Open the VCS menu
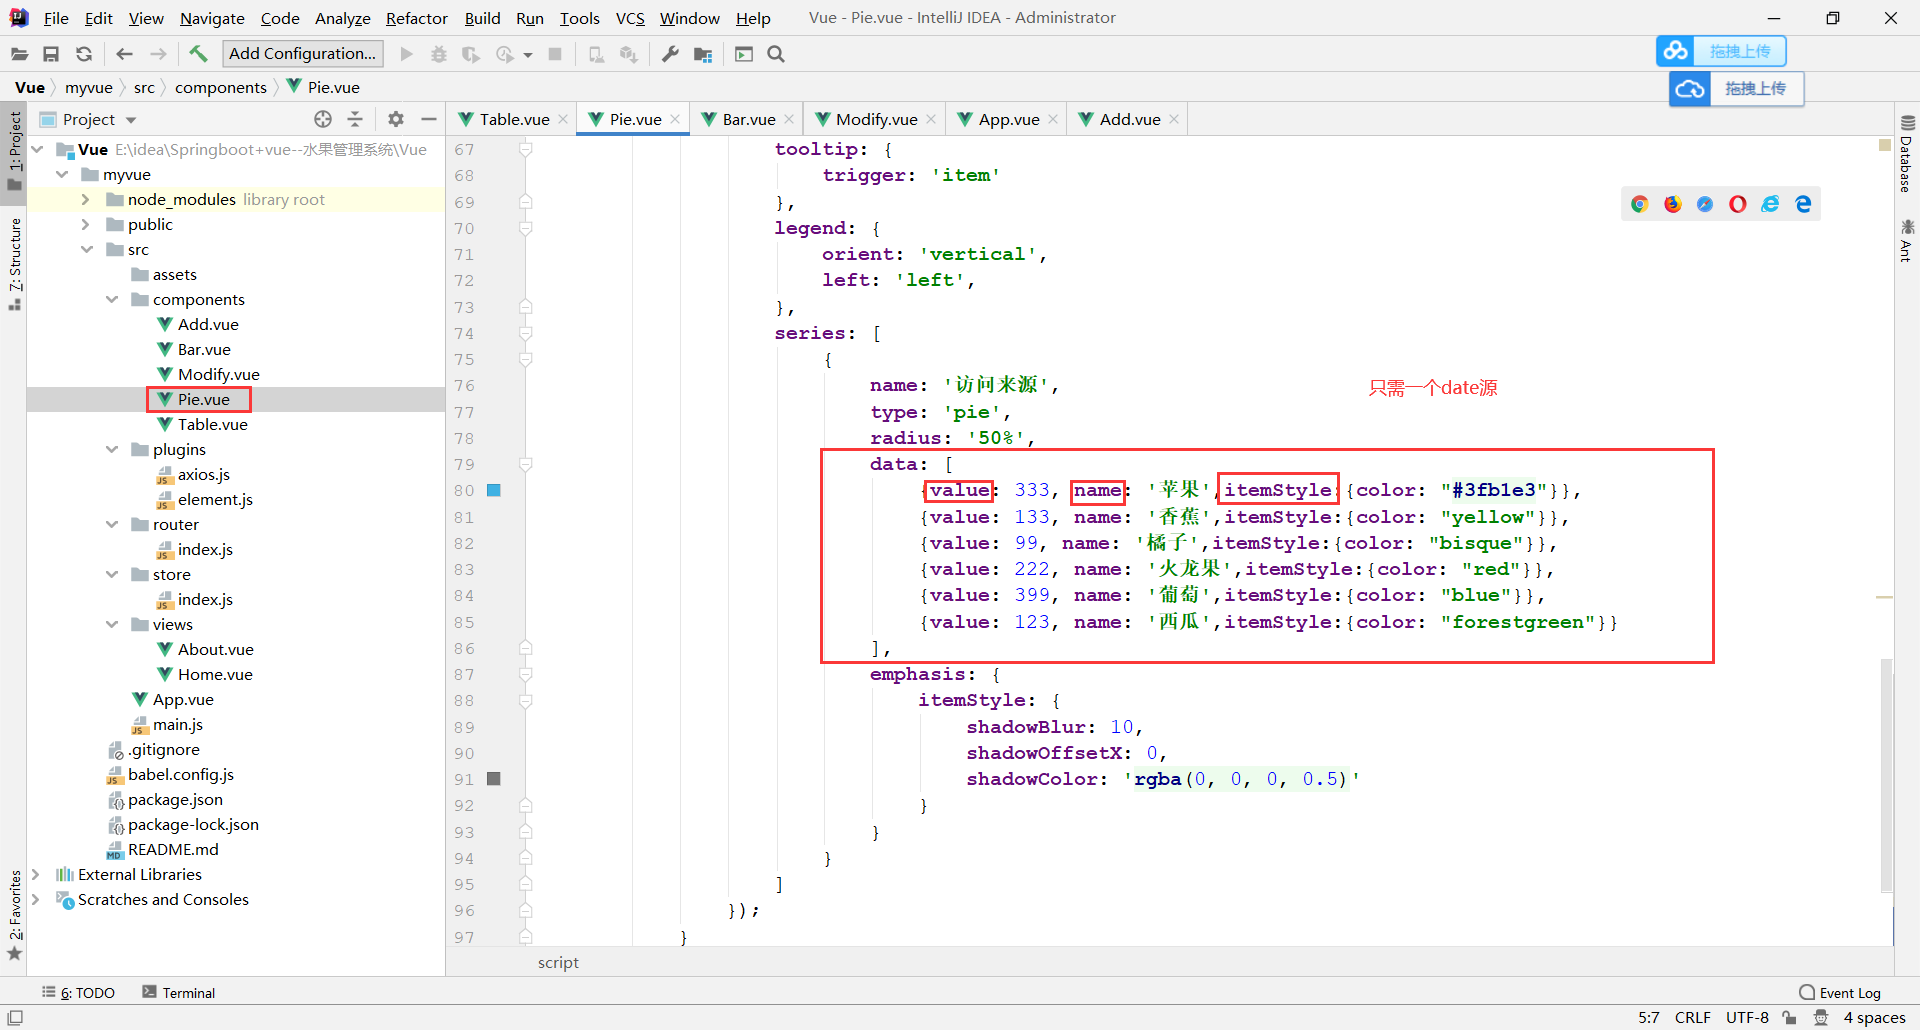Image resolution: width=1920 pixels, height=1030 pixels. click(629, 17)
